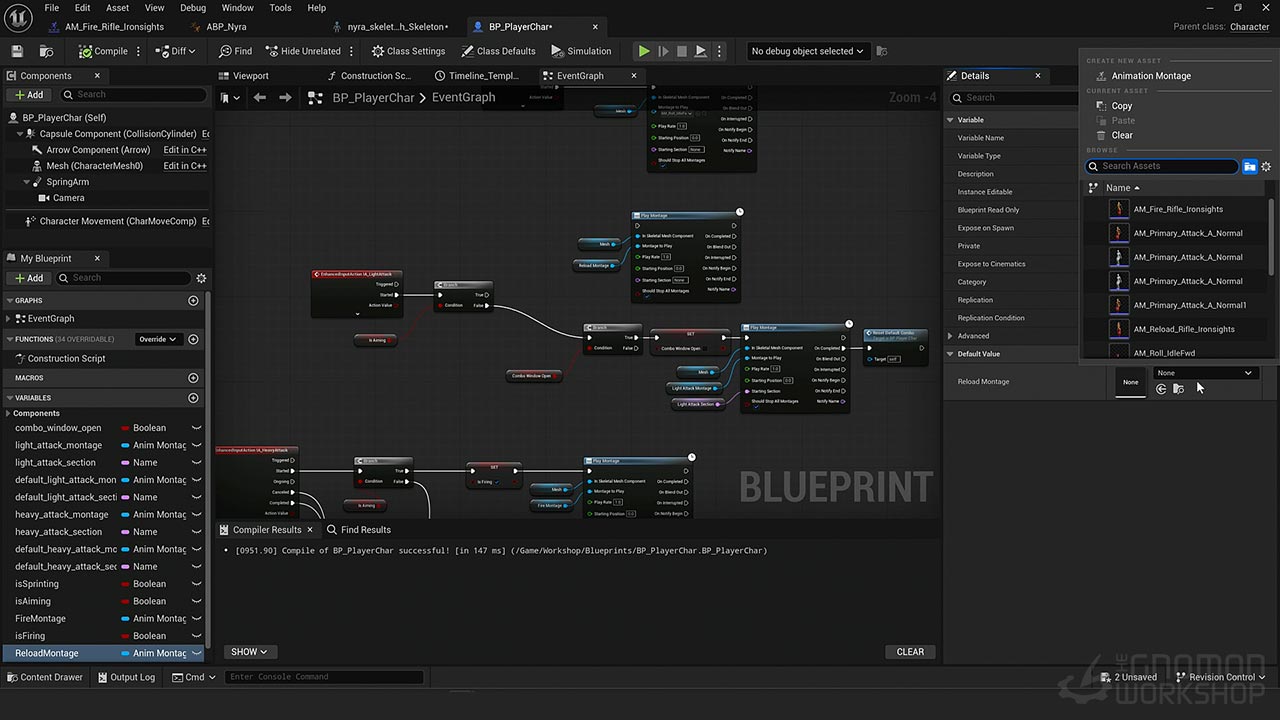Toggle eye visibility for isSprinting variable

tap(196, 584)
